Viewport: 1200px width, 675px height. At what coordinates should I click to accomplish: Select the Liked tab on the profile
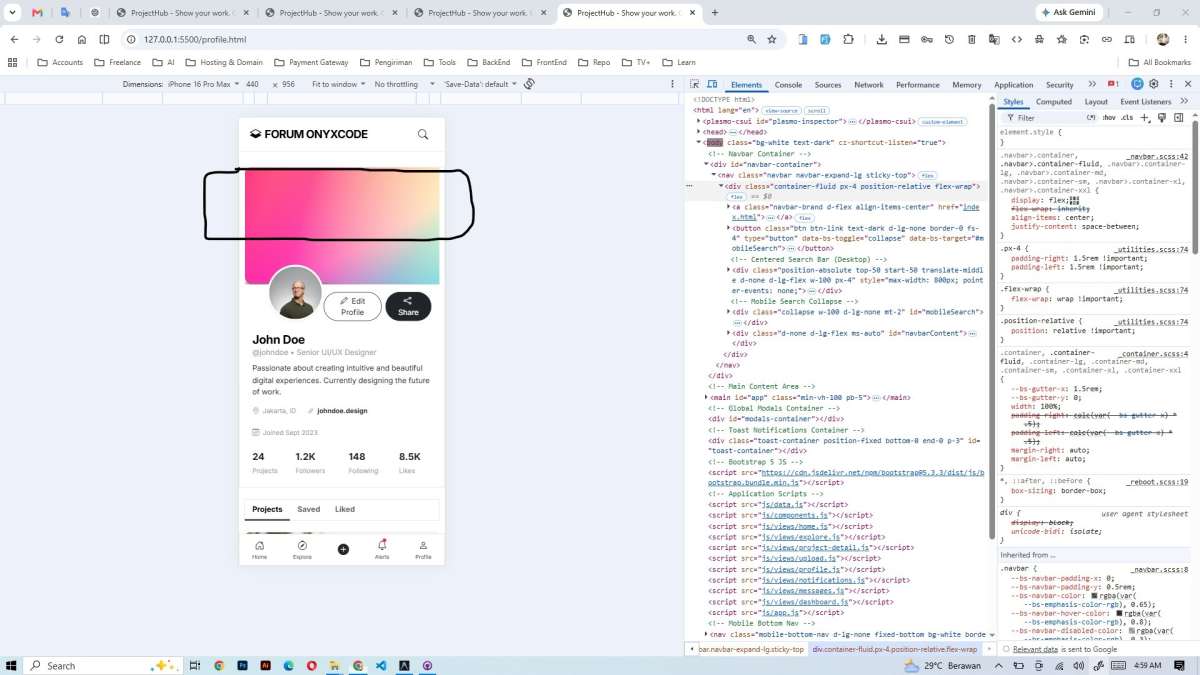tap(345, 509)
